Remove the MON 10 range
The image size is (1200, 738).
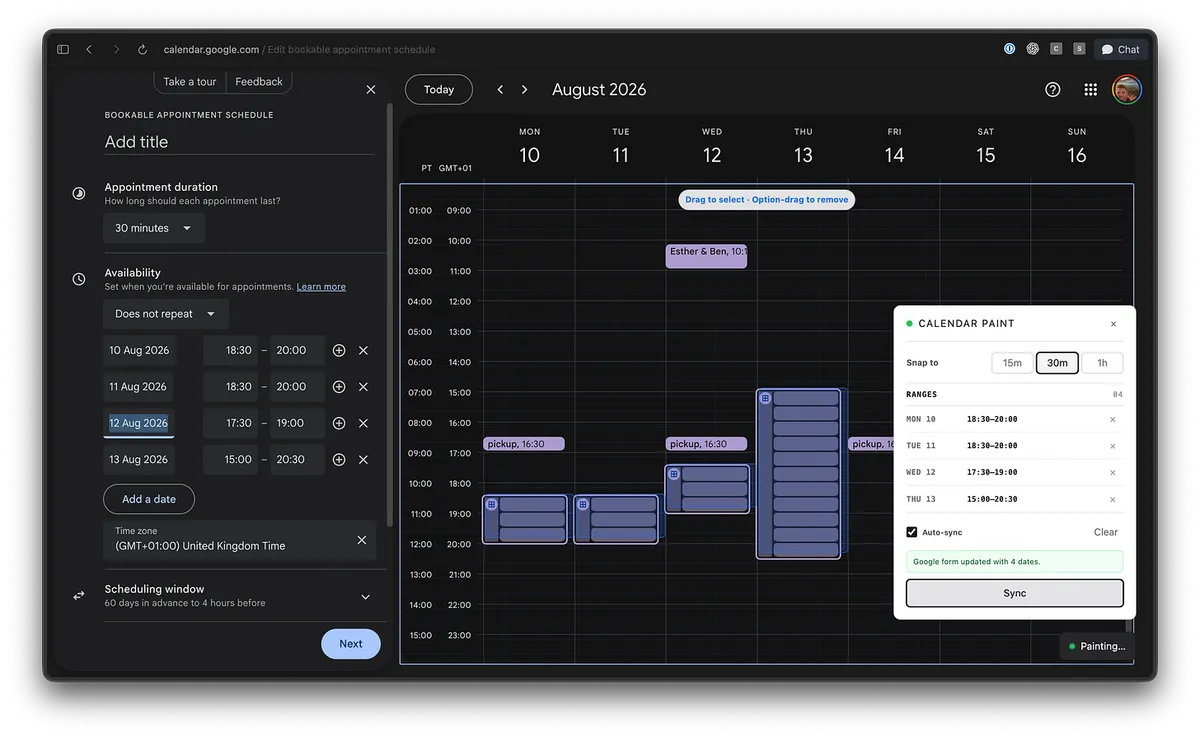pos(1113,420)
